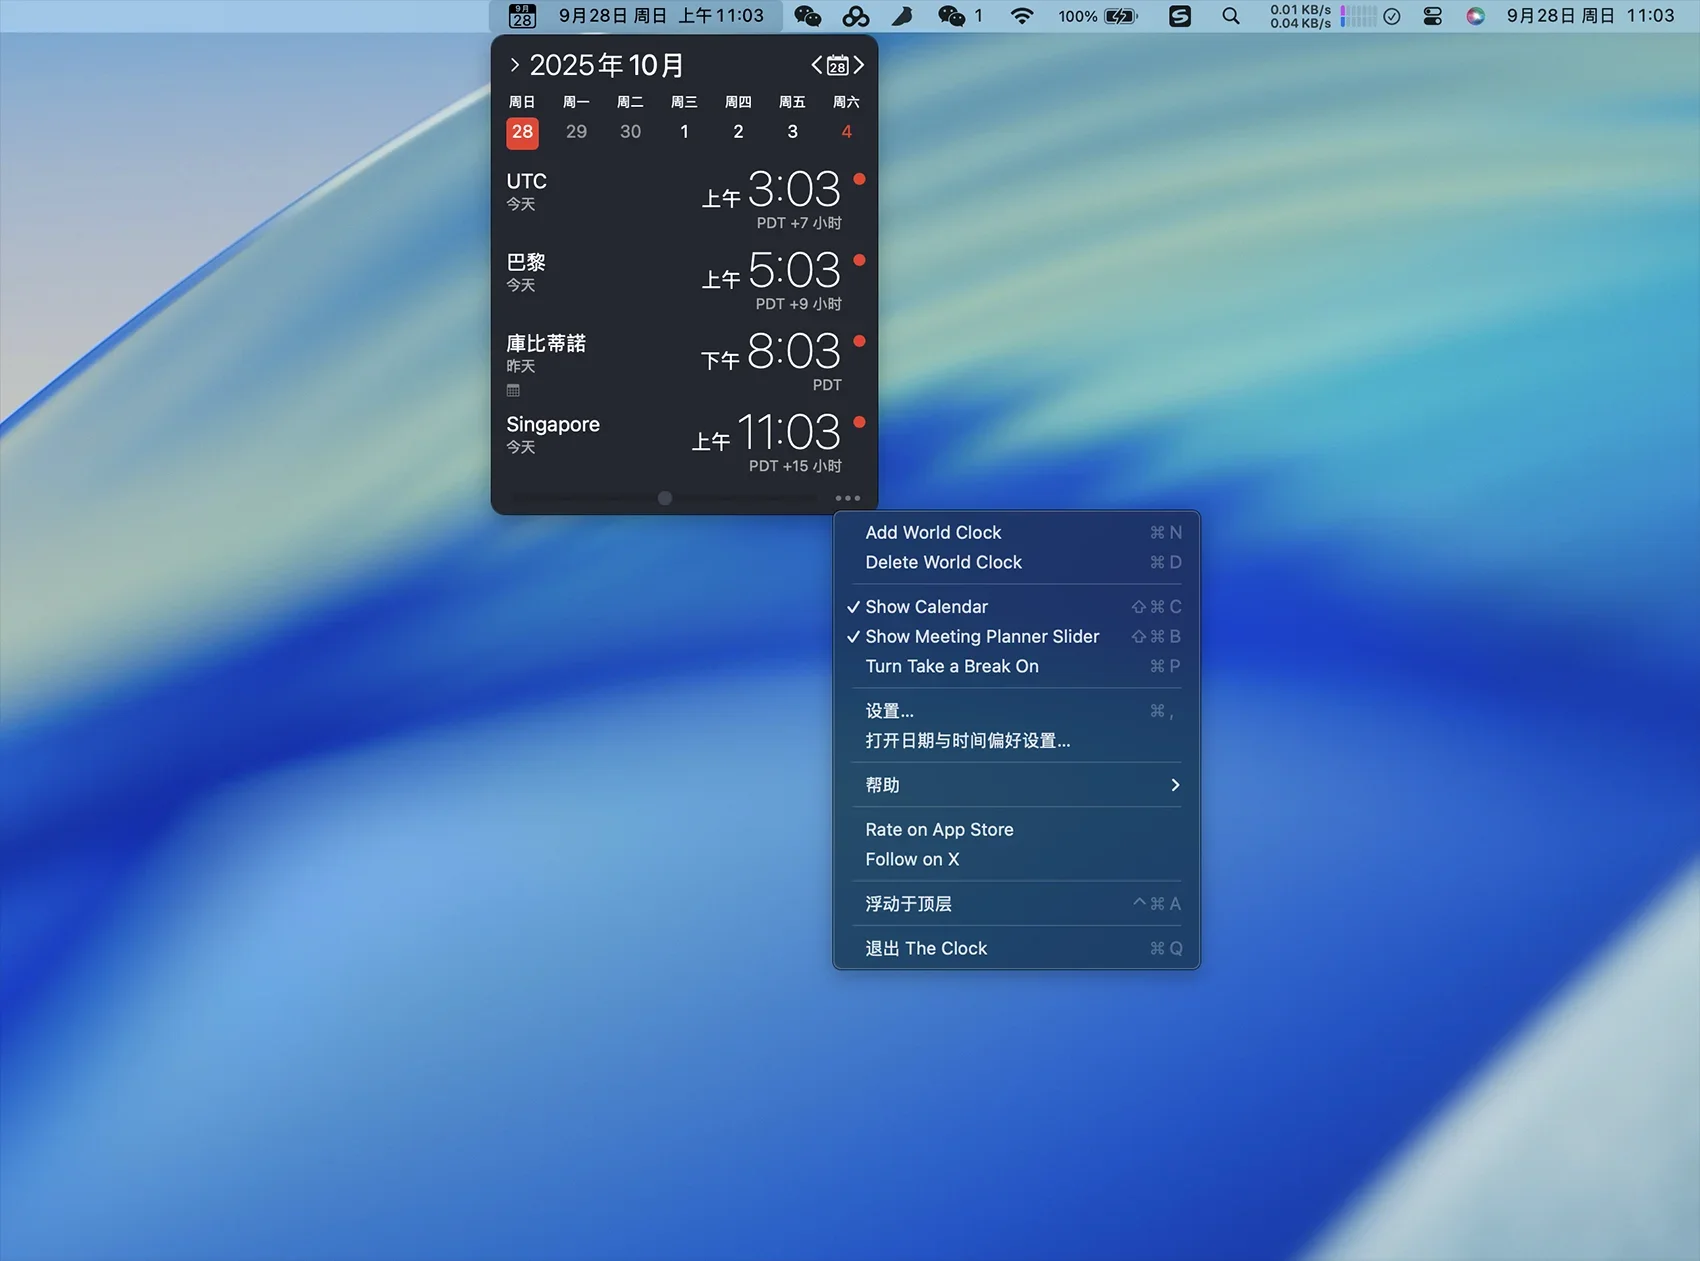Viewport: 1700px width, 1261px height.
Task: Select October 2 in calendar
Action: pyautogui.click(x=738, y=132)
